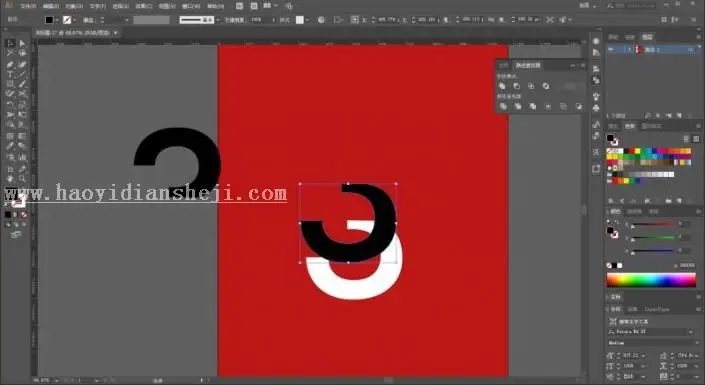Click the Expand button in Pathfinder panel

(x=570, y=86)
